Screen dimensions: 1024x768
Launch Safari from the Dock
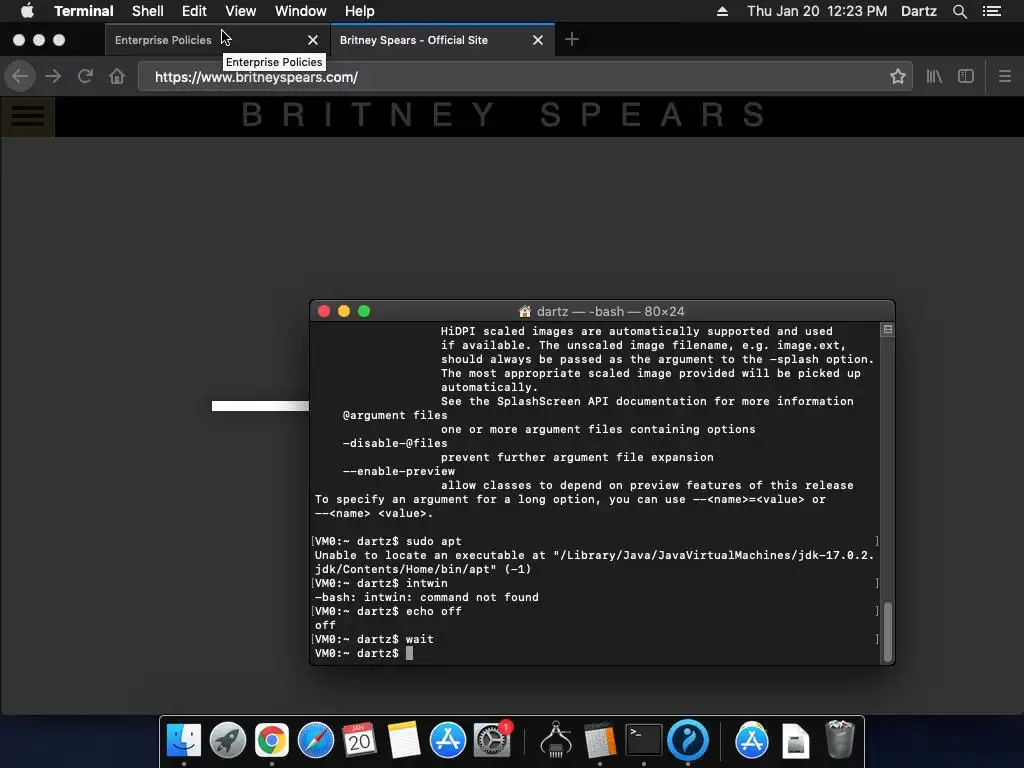click(315, 741)
